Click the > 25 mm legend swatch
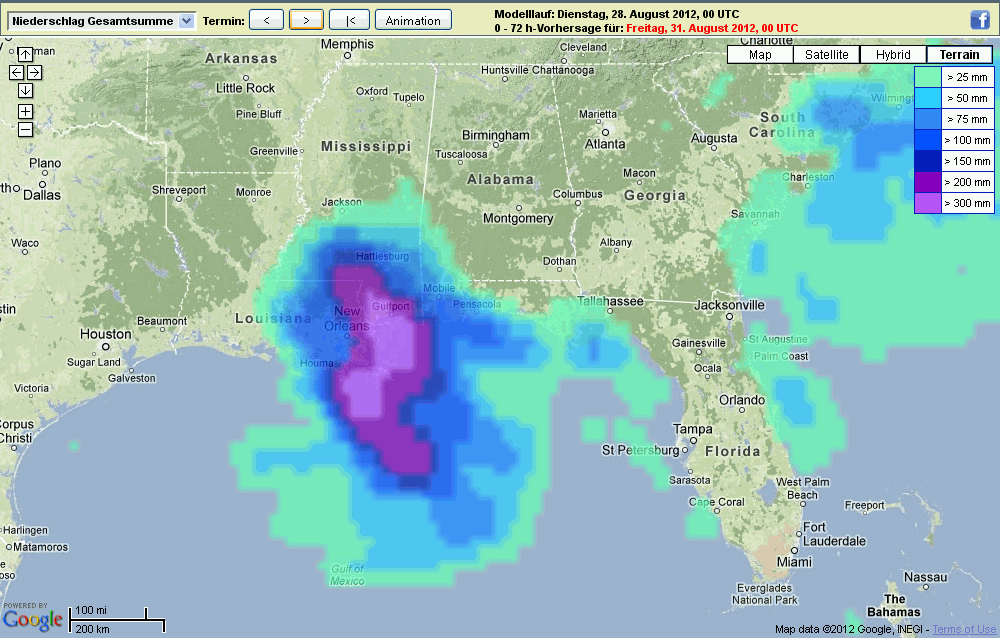The width and height of the screenshot is (1000, 638). coord(928,77)
